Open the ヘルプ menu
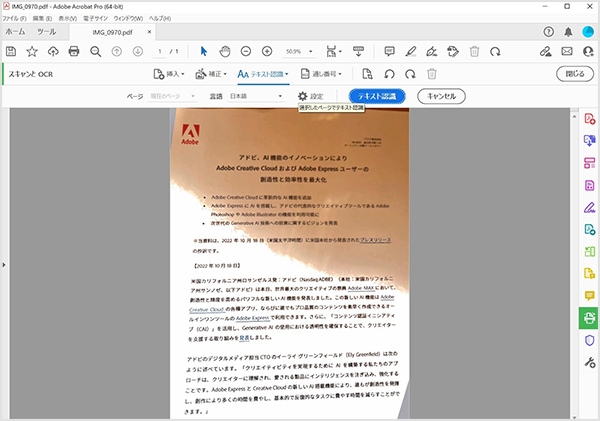The image size is (600, 421). (160, 18)
